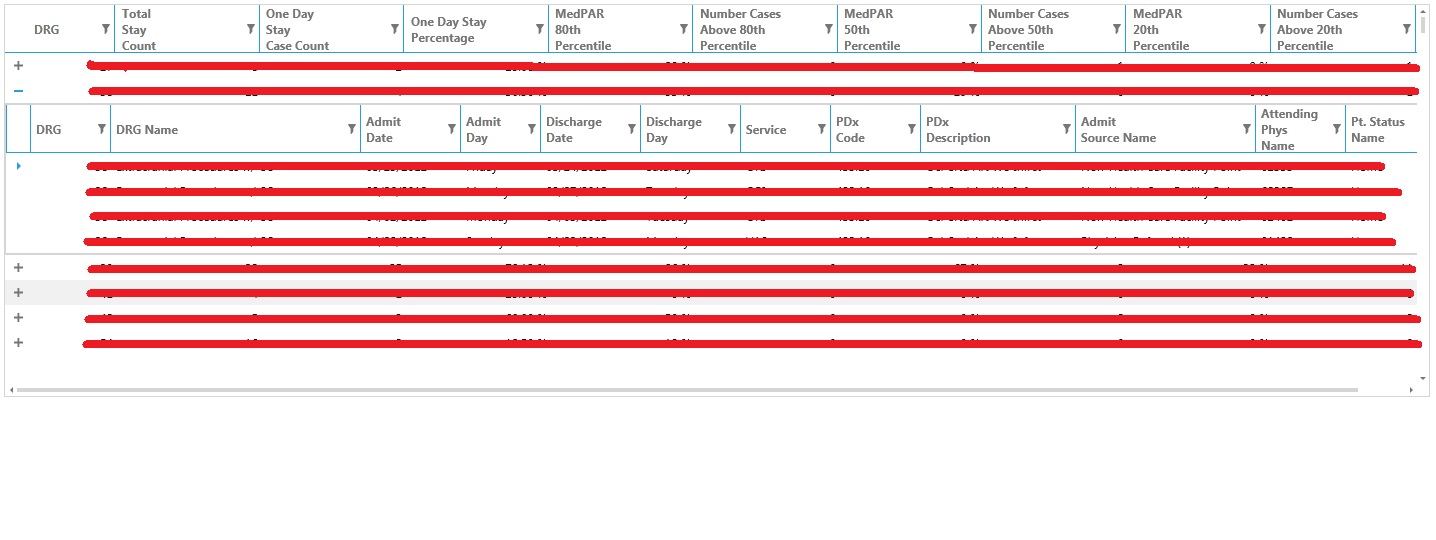Sort by MedPAR 50th Percentile header
The width and height of the screenshot is (1436, 540).
tap(872, 30)
